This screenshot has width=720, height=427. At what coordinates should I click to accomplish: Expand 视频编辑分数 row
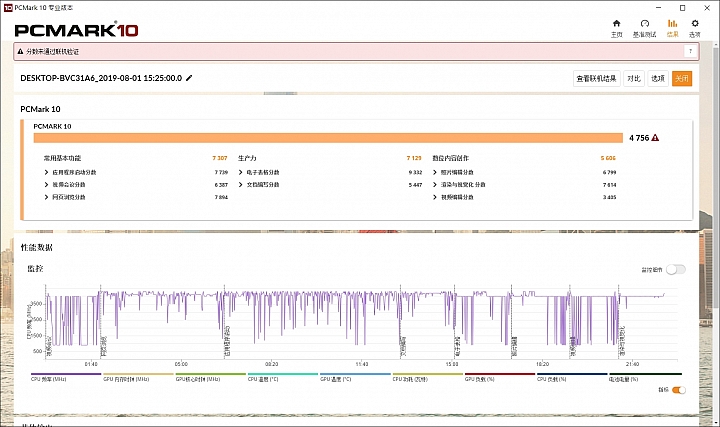coord(435,197)
